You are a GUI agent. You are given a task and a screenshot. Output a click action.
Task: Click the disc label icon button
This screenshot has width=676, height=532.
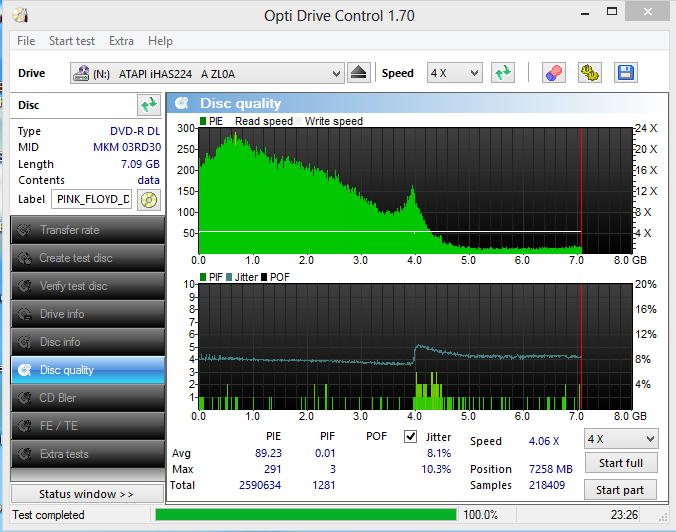tap(149, 200)
